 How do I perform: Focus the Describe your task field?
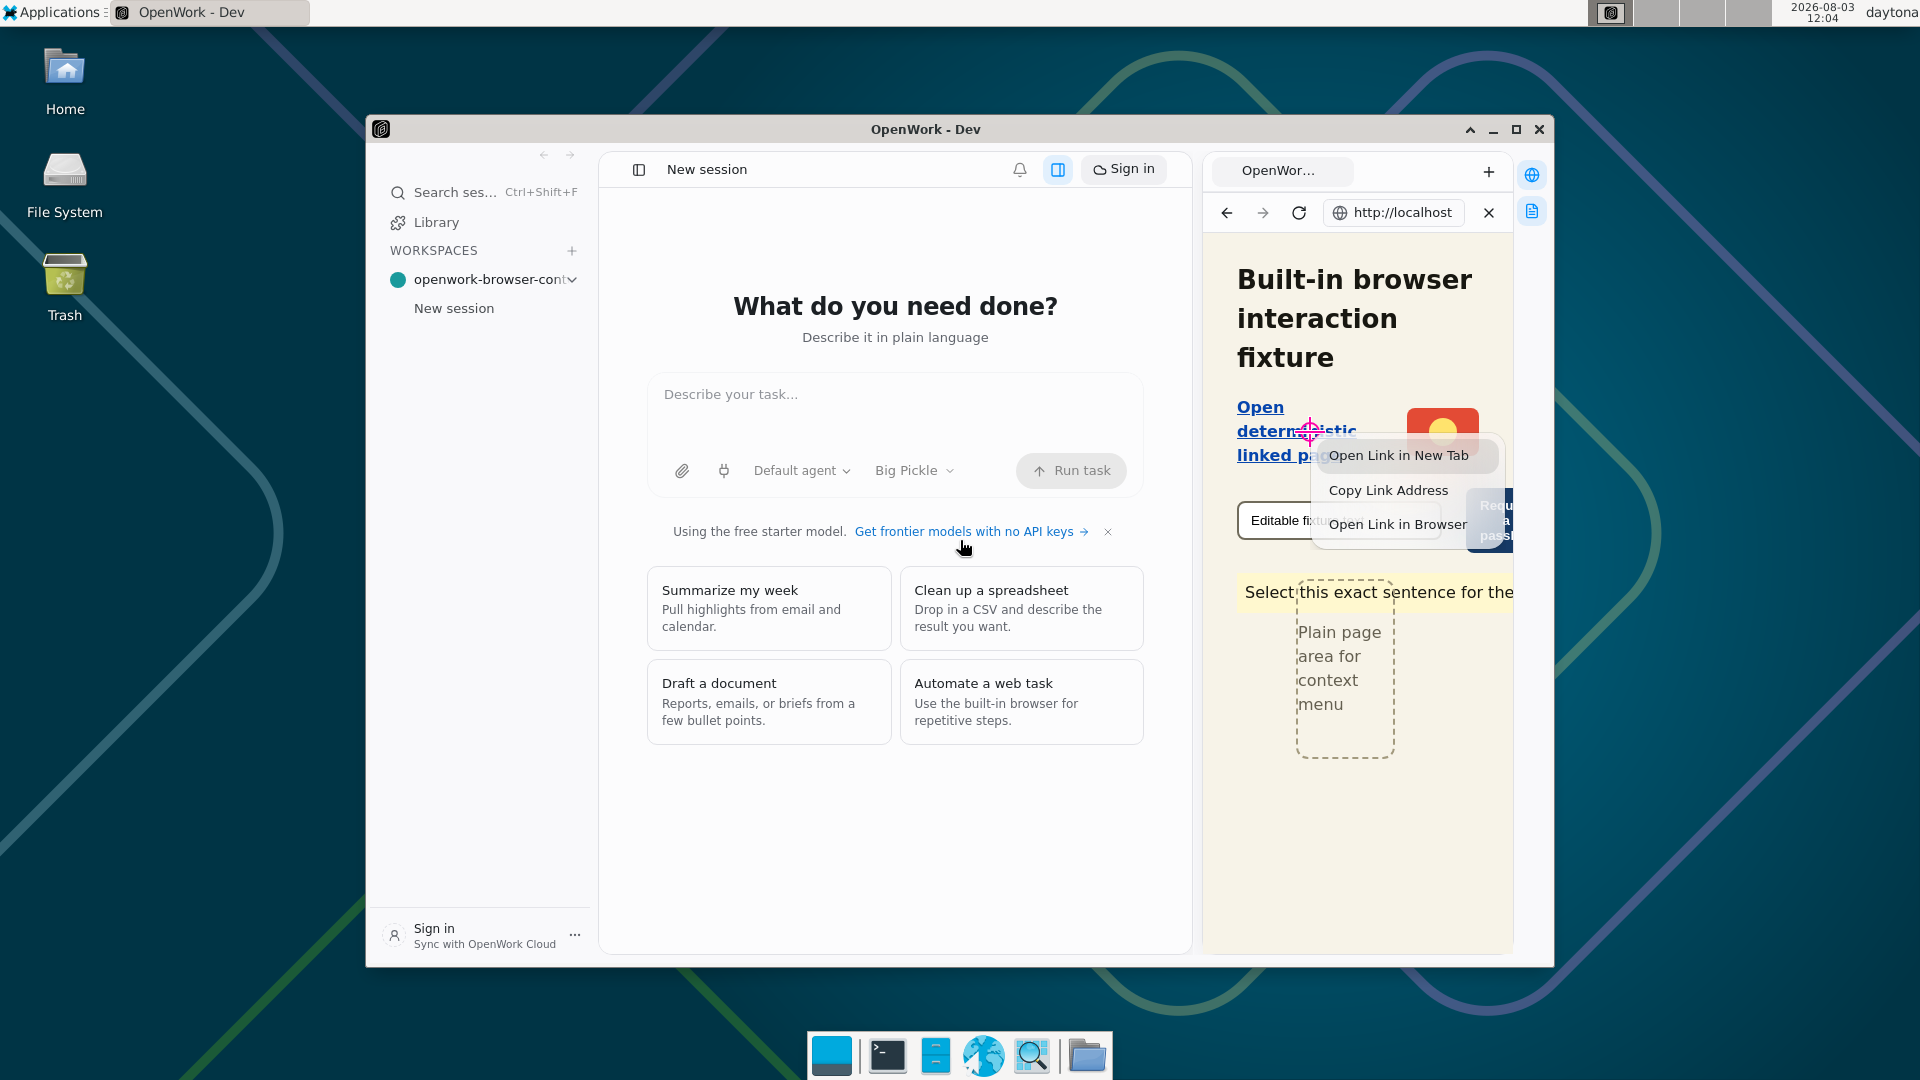pos(895,412)
